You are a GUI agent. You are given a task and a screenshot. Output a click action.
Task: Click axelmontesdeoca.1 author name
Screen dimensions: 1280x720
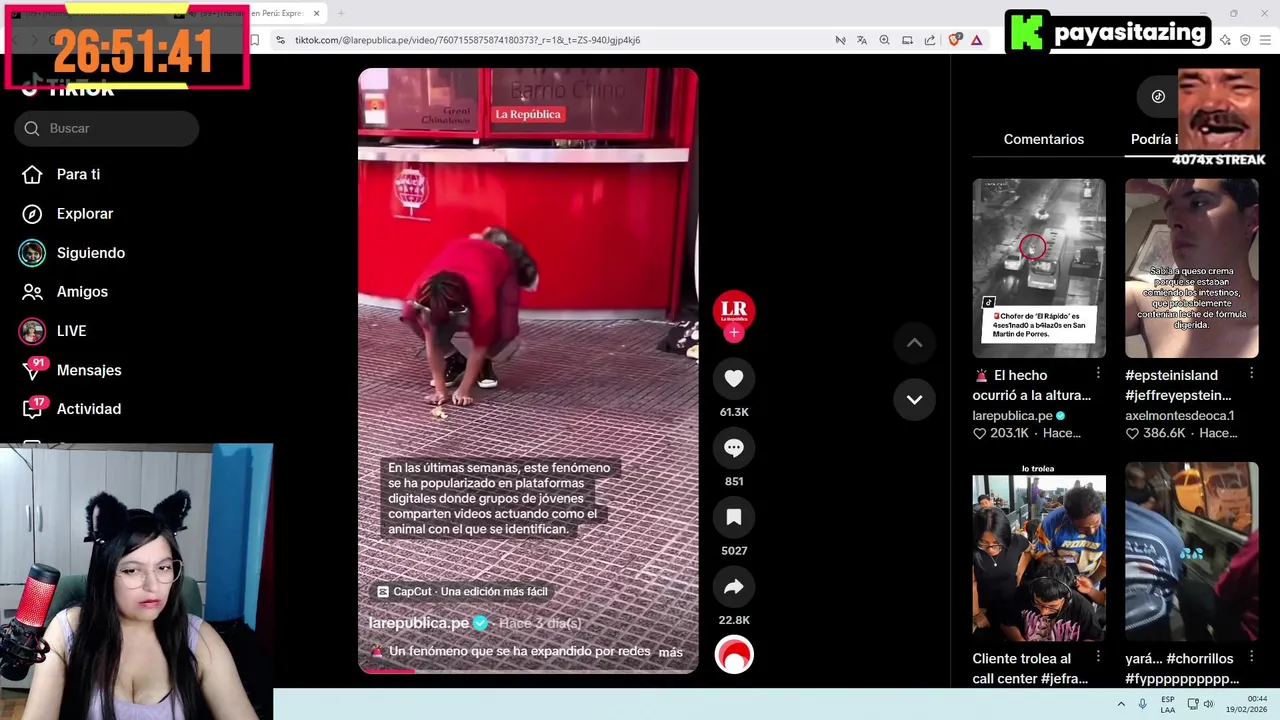click(x=1179, y=415)
